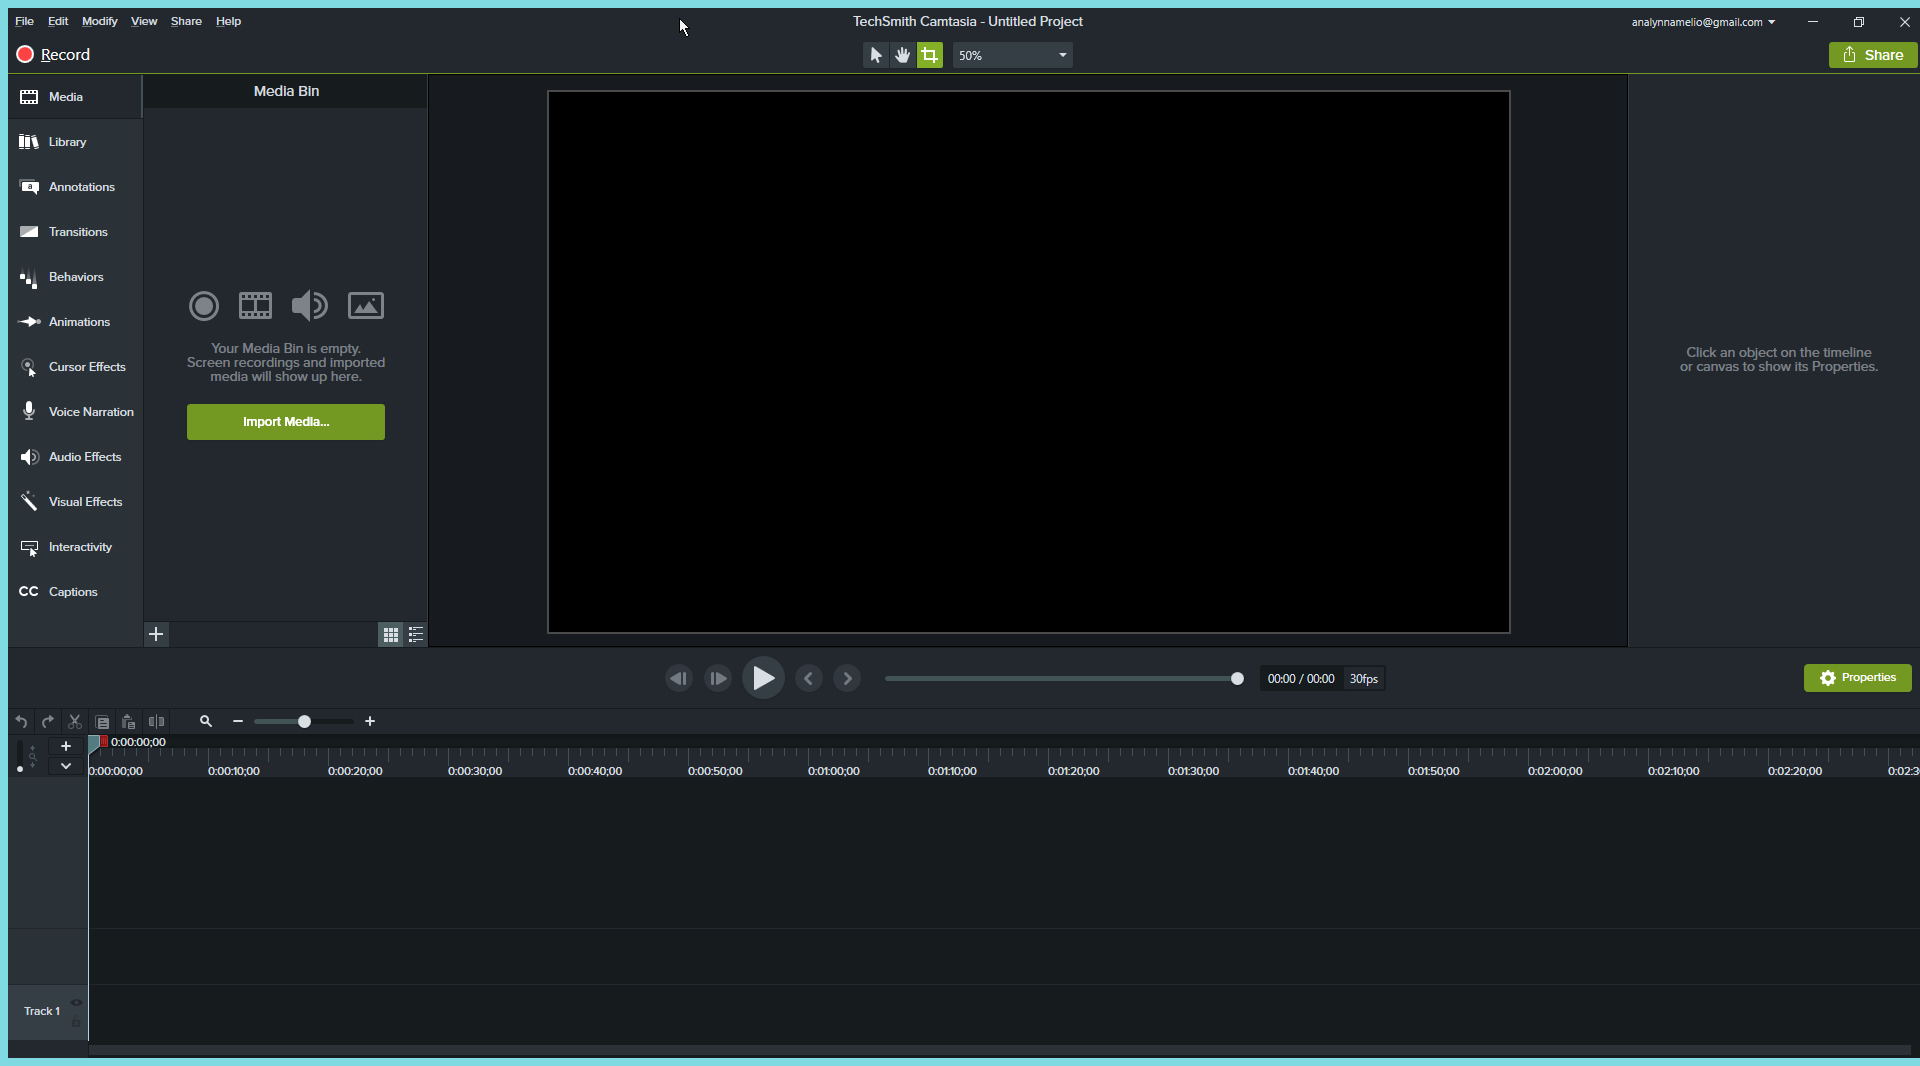Open the Captions panel

click(75, 592)
